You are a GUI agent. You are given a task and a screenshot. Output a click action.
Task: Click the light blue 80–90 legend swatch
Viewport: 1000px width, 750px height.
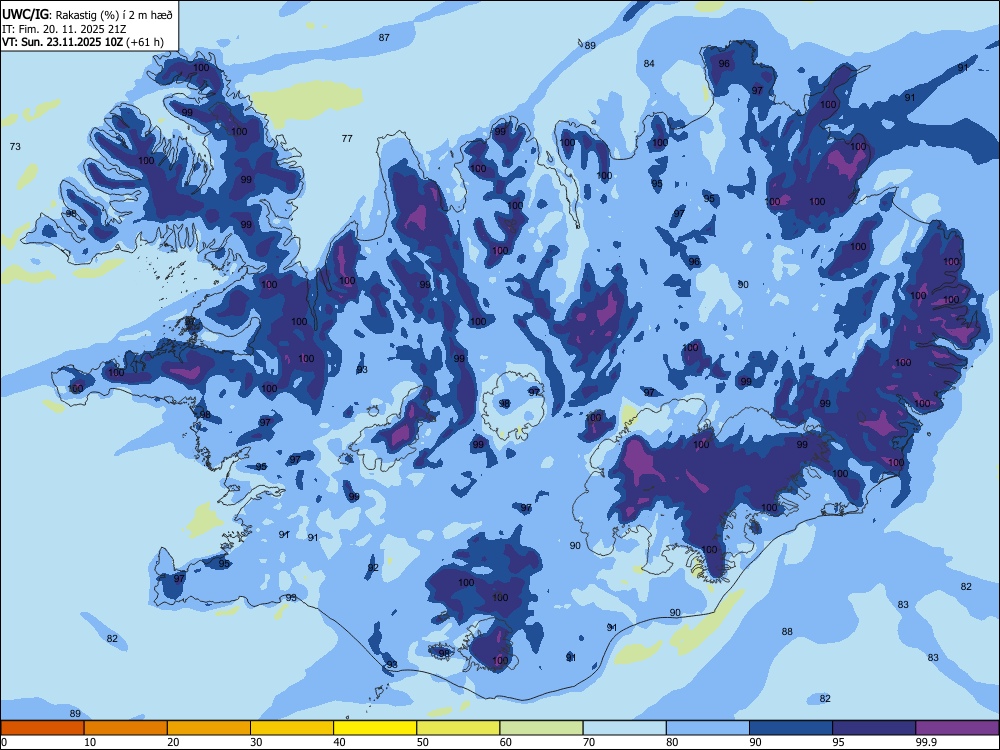(708, 728)
